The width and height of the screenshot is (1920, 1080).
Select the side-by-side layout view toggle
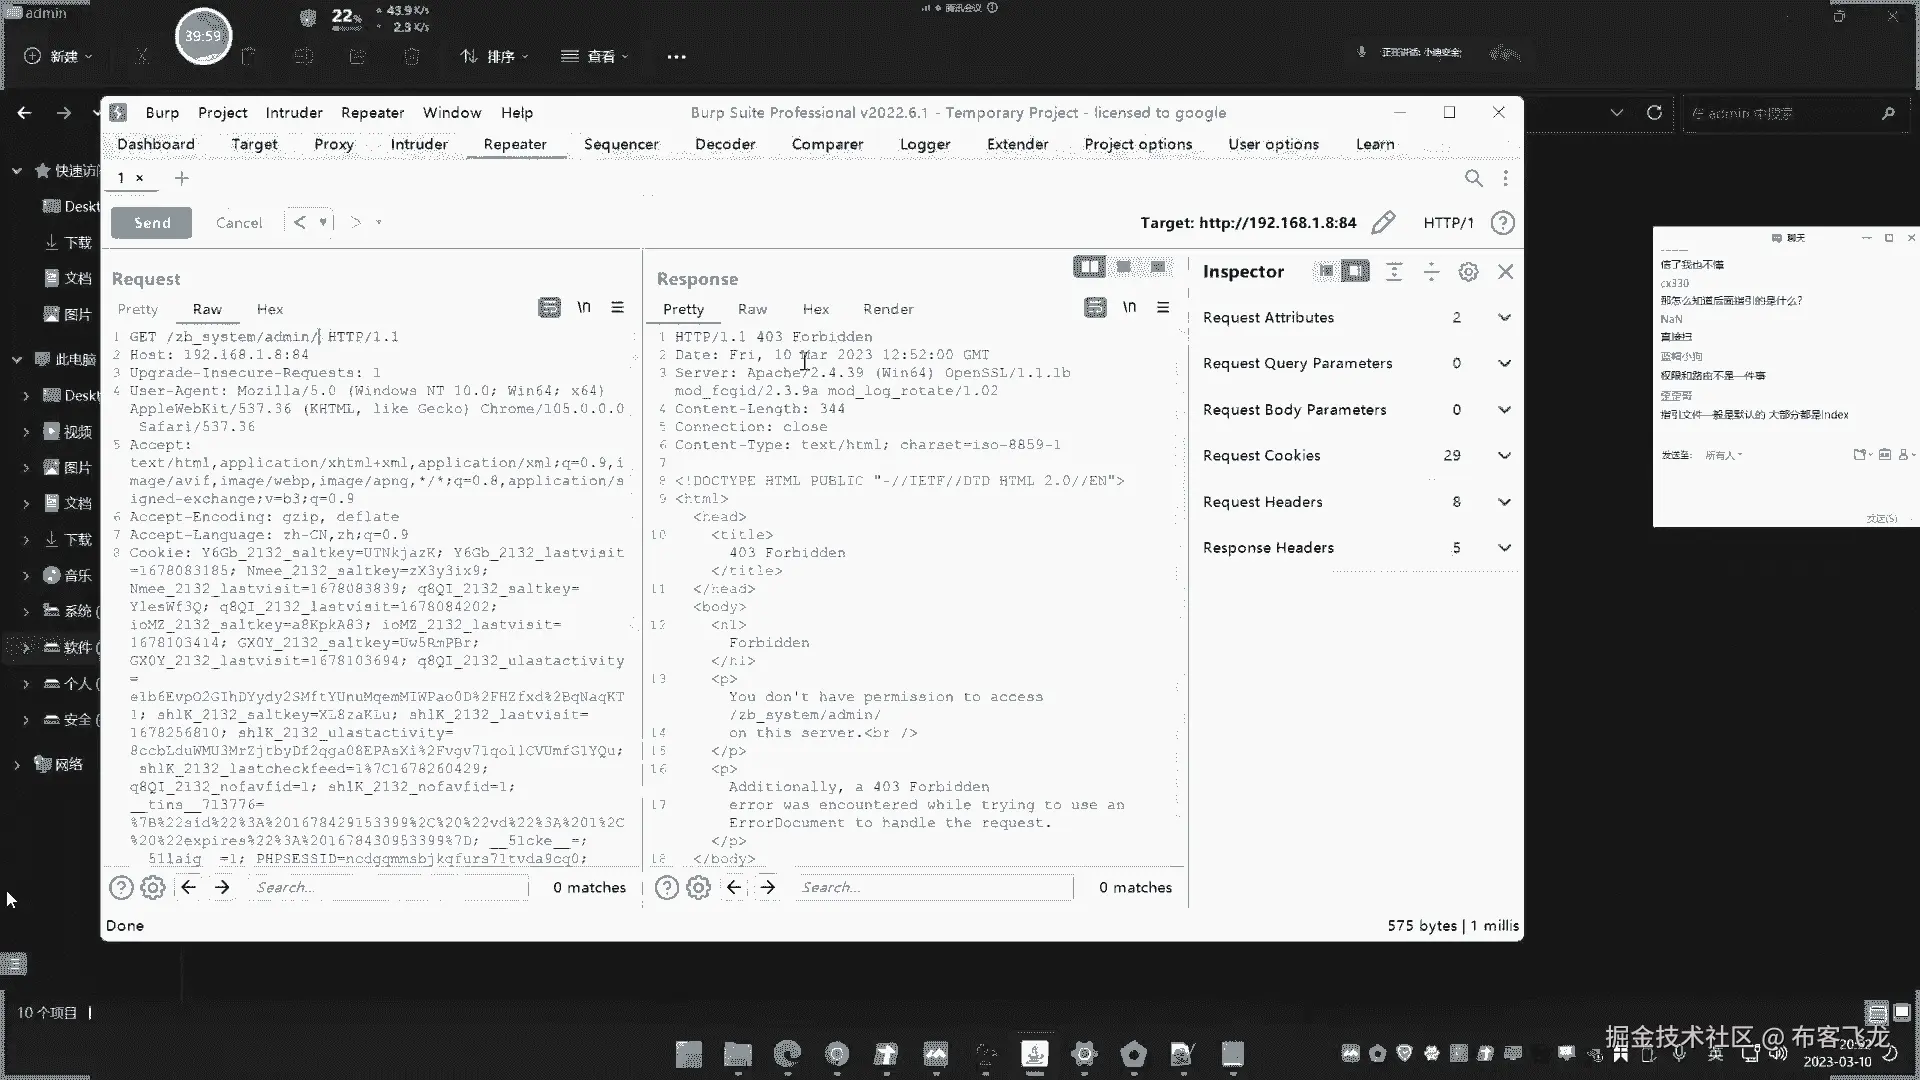pos(1089,267)
